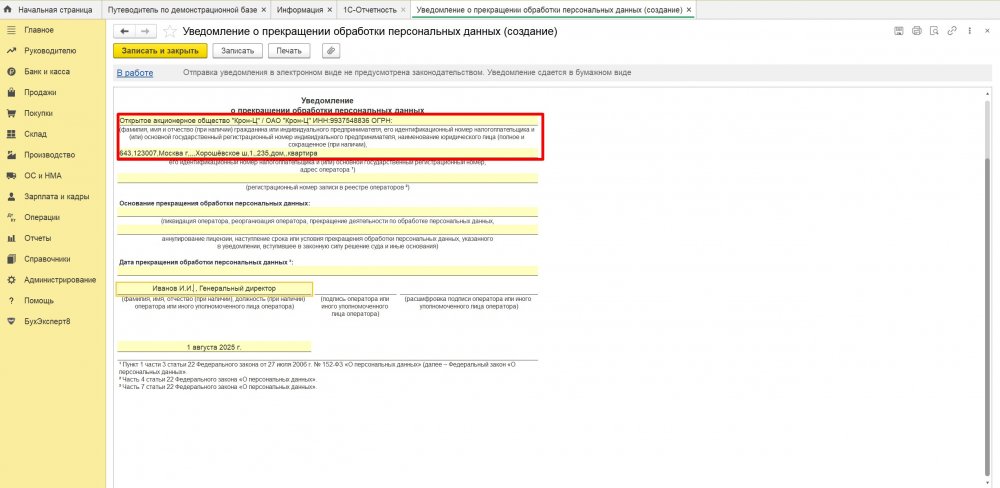
Task: Open the Склад section in sidebar
Action: pos(35,134)
